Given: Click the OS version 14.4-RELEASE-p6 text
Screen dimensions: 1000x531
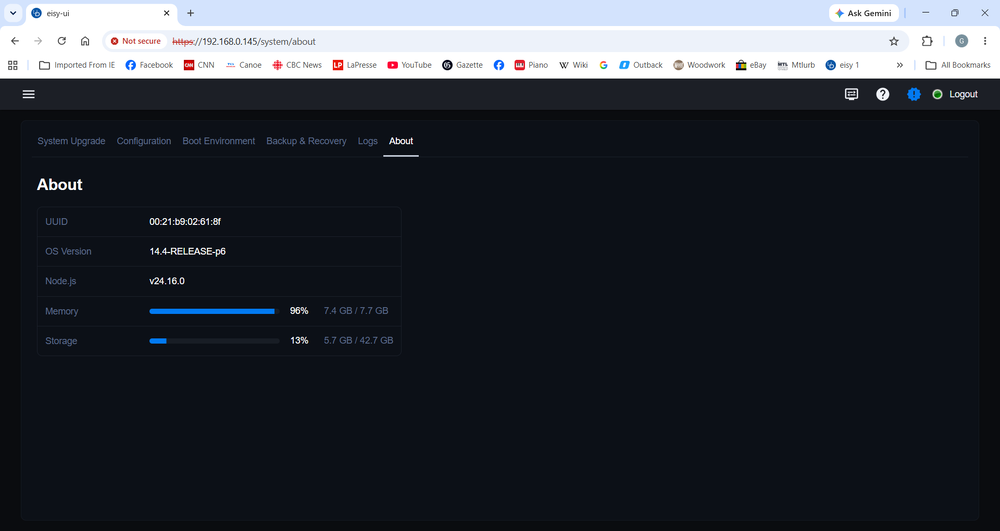Looking at the screenshot, I should pyautogui.click(x=188, y=251).
